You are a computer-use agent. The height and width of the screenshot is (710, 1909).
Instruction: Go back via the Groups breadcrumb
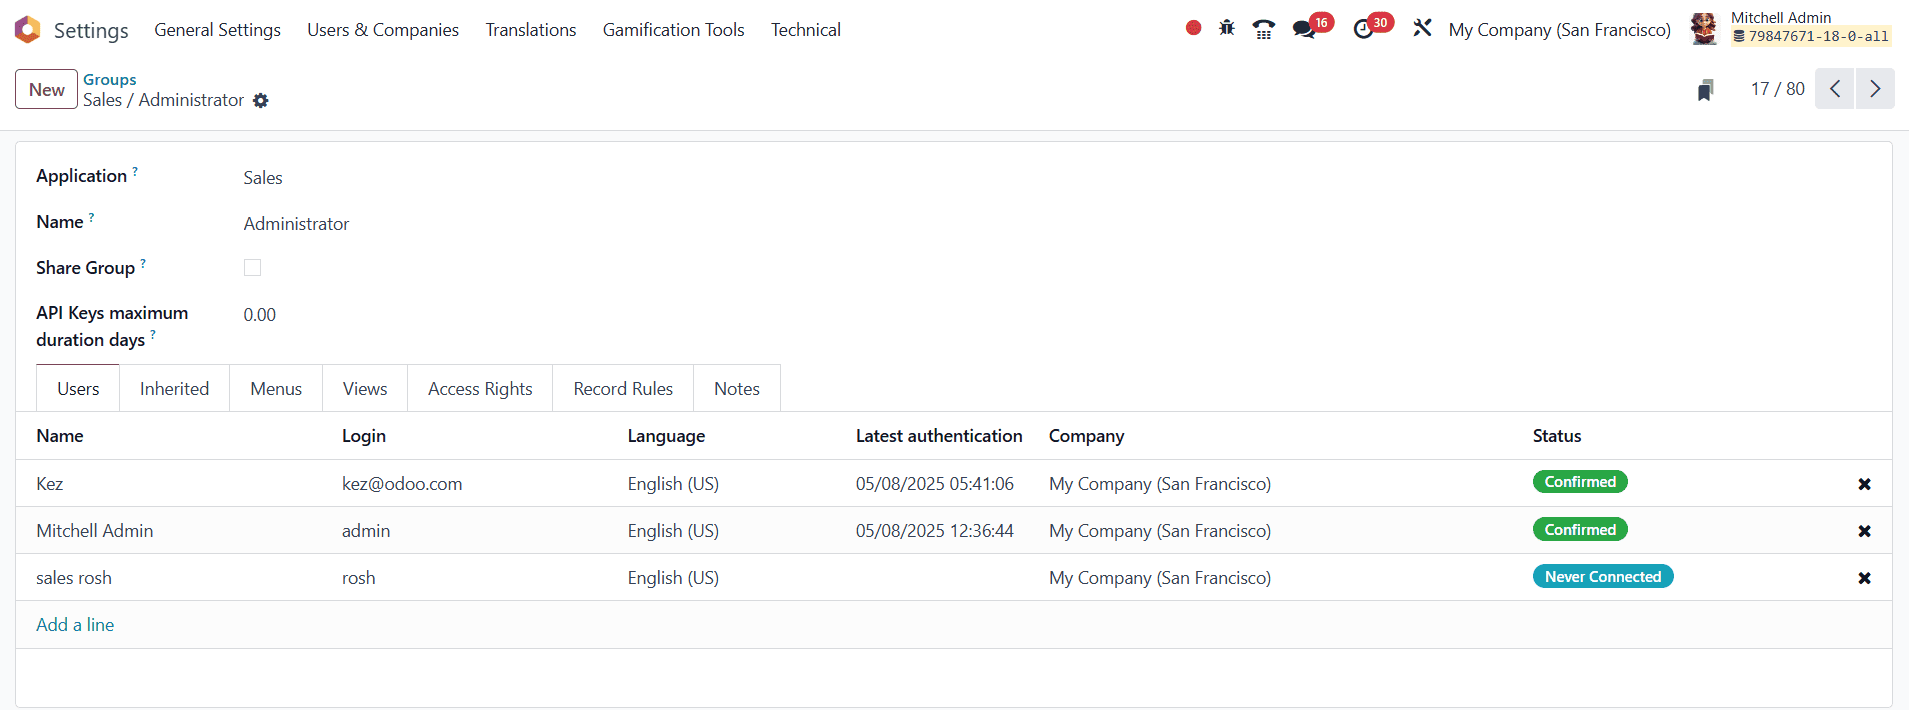110,79
